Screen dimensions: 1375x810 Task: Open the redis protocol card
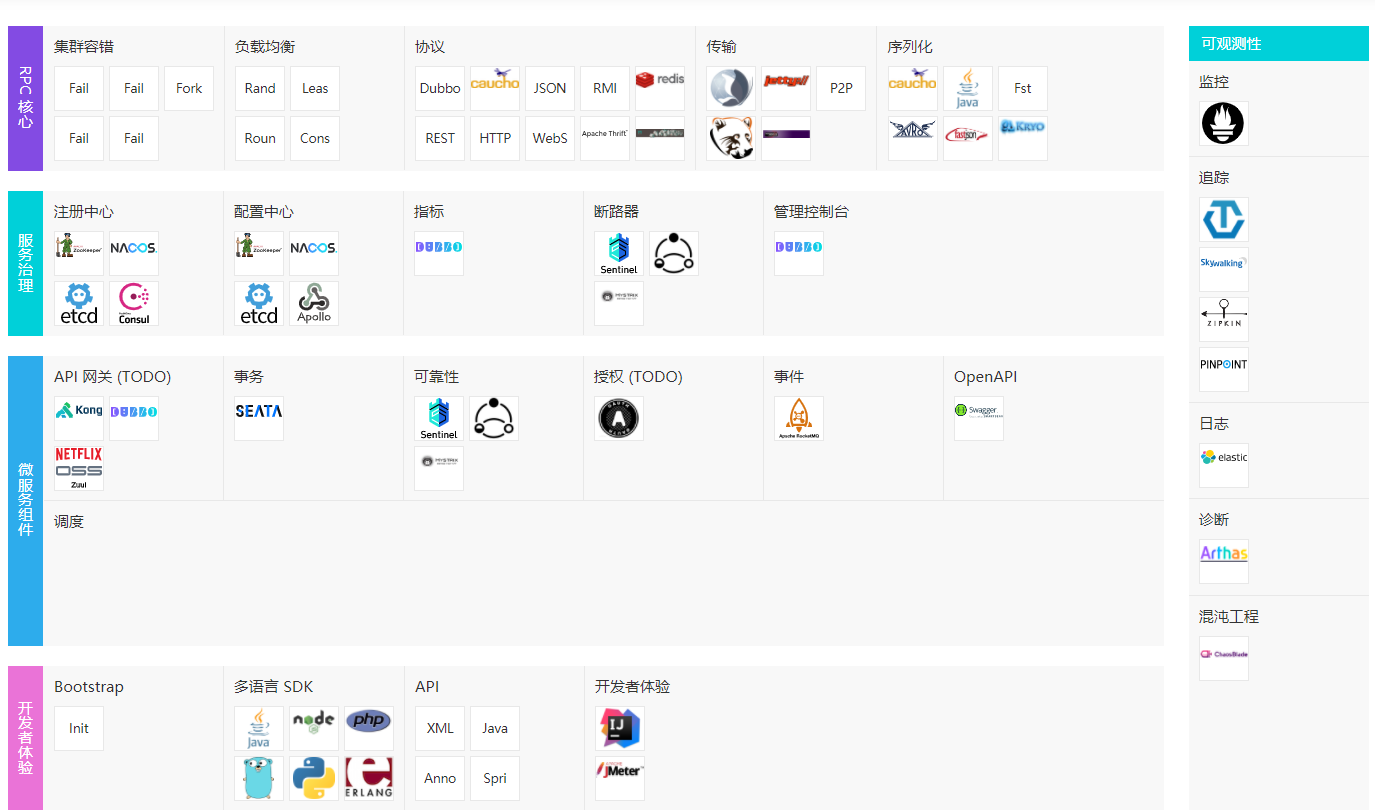pyautogui.click(x=660, y=88)
